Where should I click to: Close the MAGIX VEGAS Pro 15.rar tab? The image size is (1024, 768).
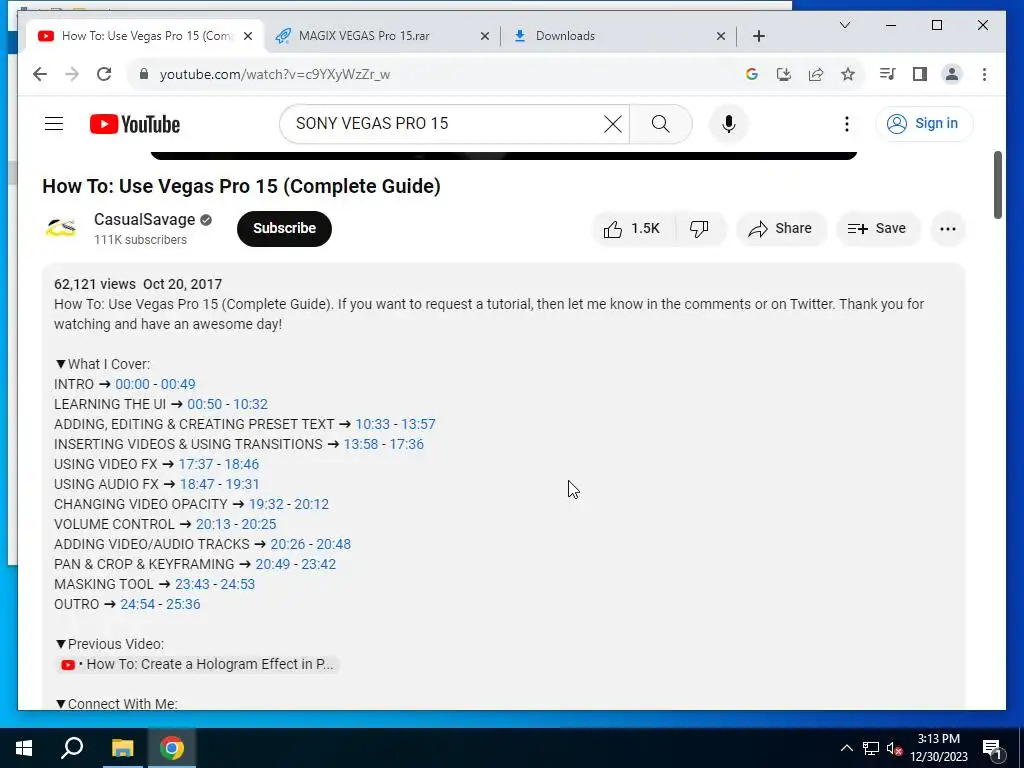click(485, 36)
